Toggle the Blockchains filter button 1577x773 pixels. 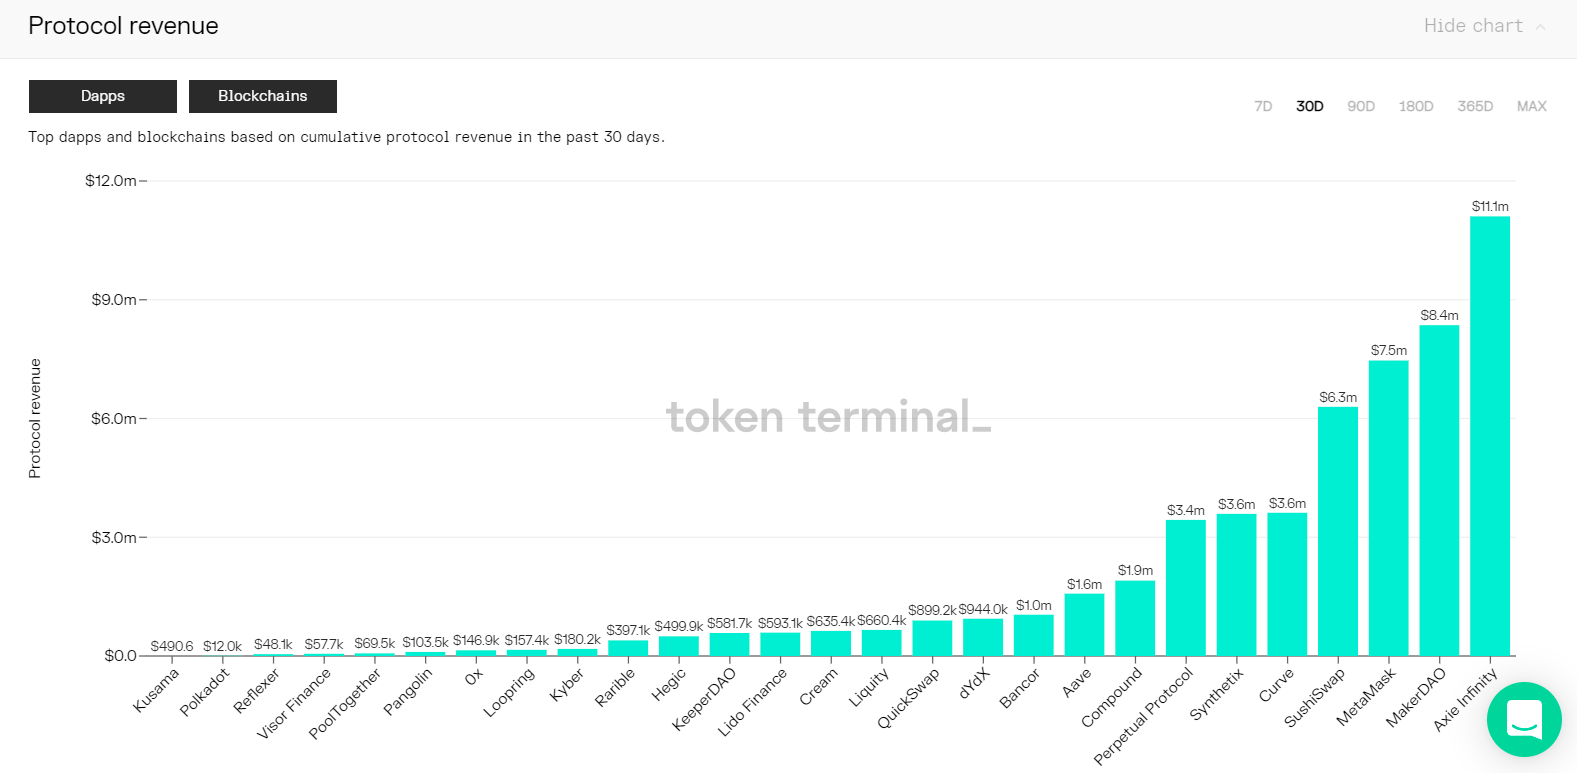(x=263, y=96)
